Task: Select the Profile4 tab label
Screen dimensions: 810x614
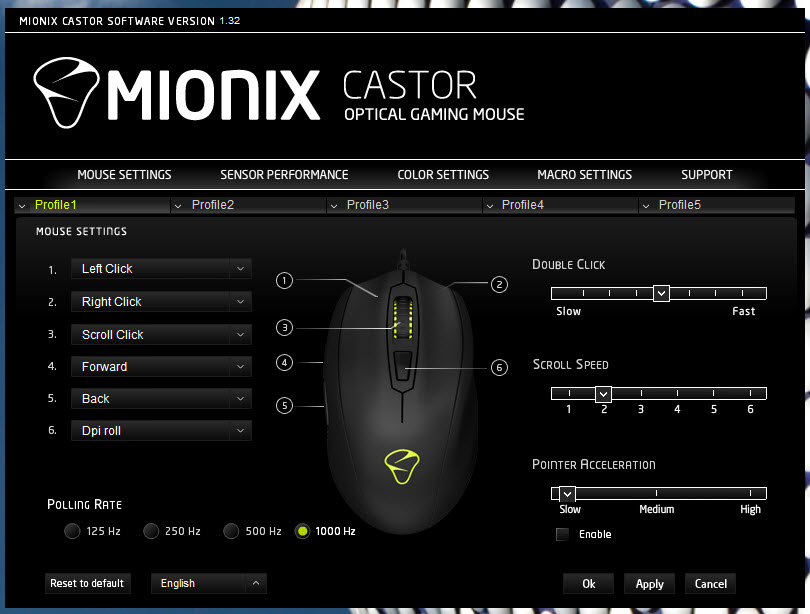Action: [523, 205]
